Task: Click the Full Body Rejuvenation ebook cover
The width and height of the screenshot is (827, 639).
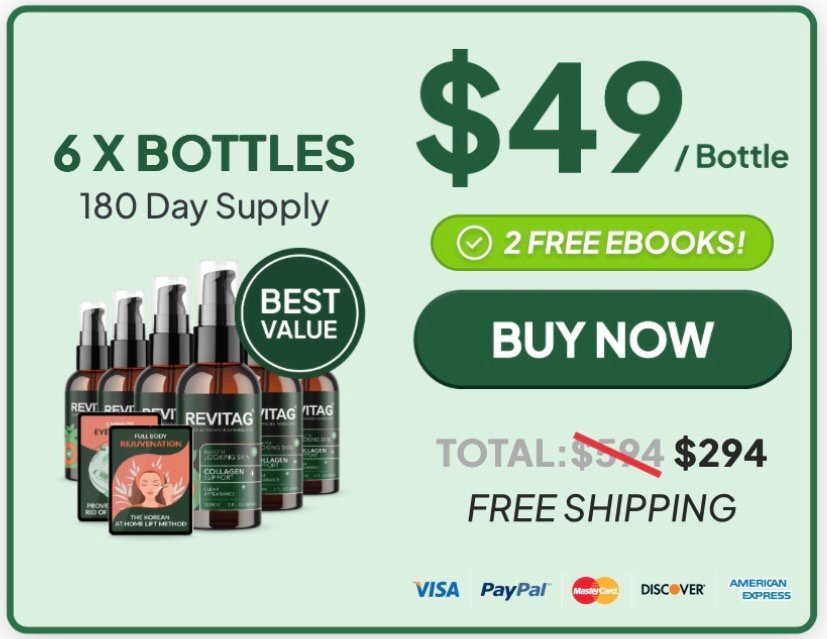Action: pos(150,480)
